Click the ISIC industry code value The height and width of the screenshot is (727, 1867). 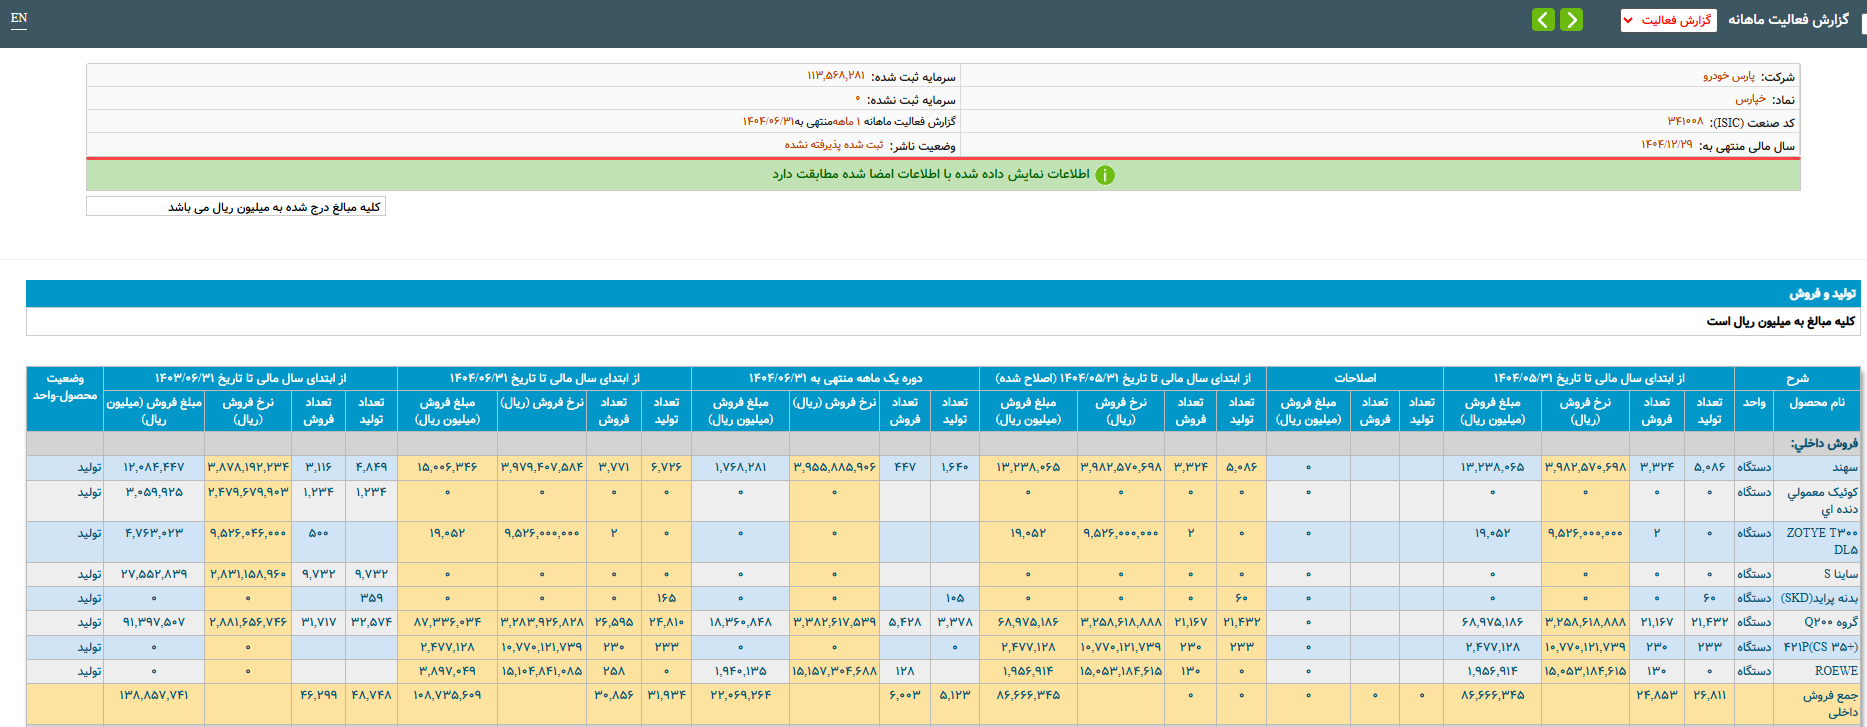tap(1685, 122)
